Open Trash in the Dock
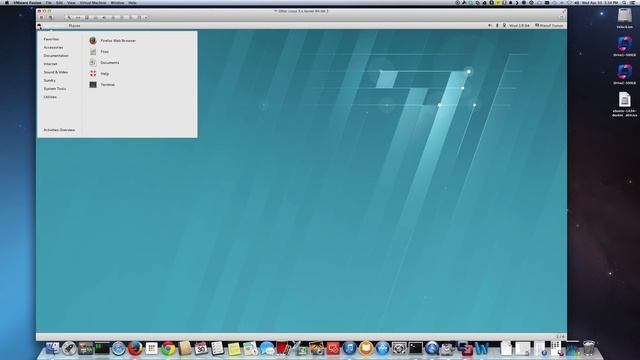This screenshot has height=360, width=640. [589, 348]
